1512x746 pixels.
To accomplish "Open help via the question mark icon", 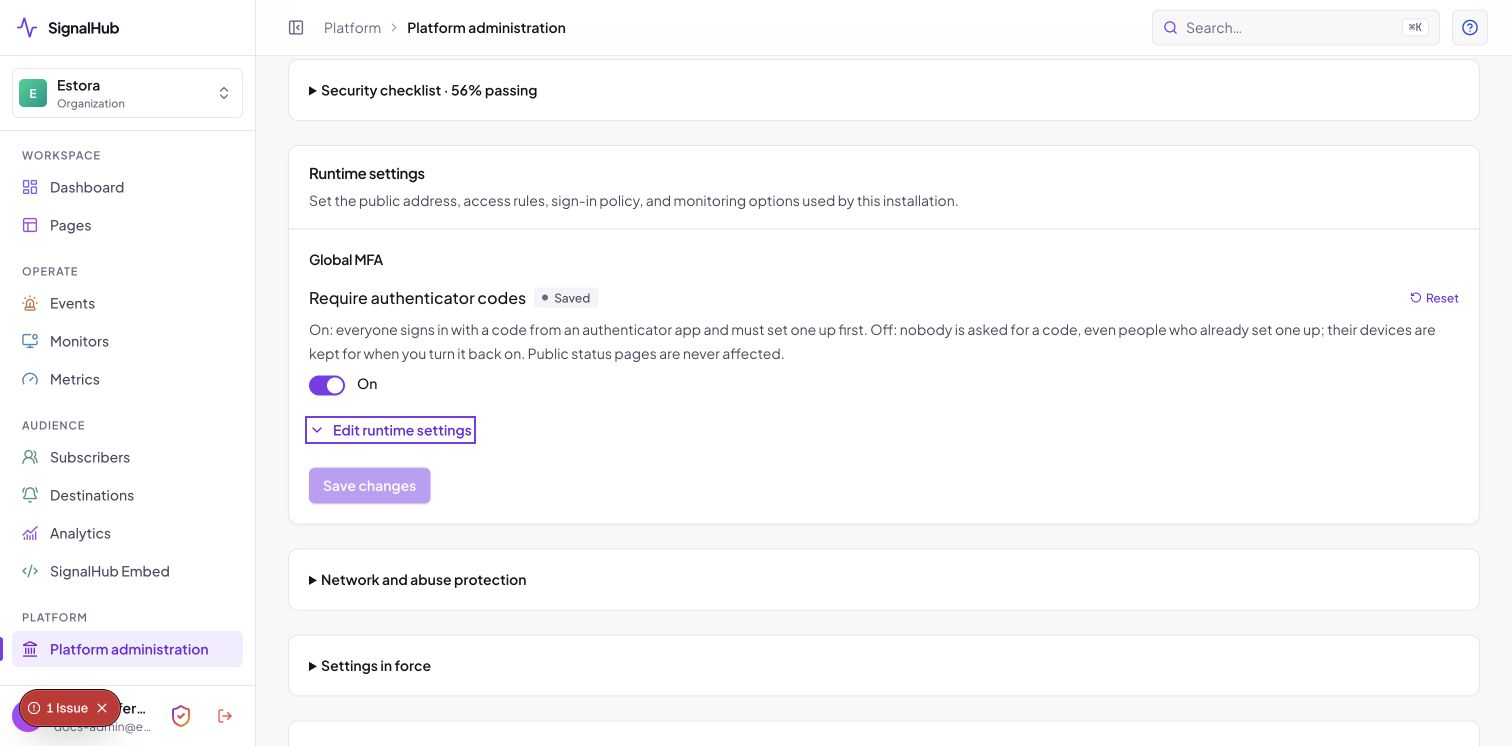I will pos(1470,28).
